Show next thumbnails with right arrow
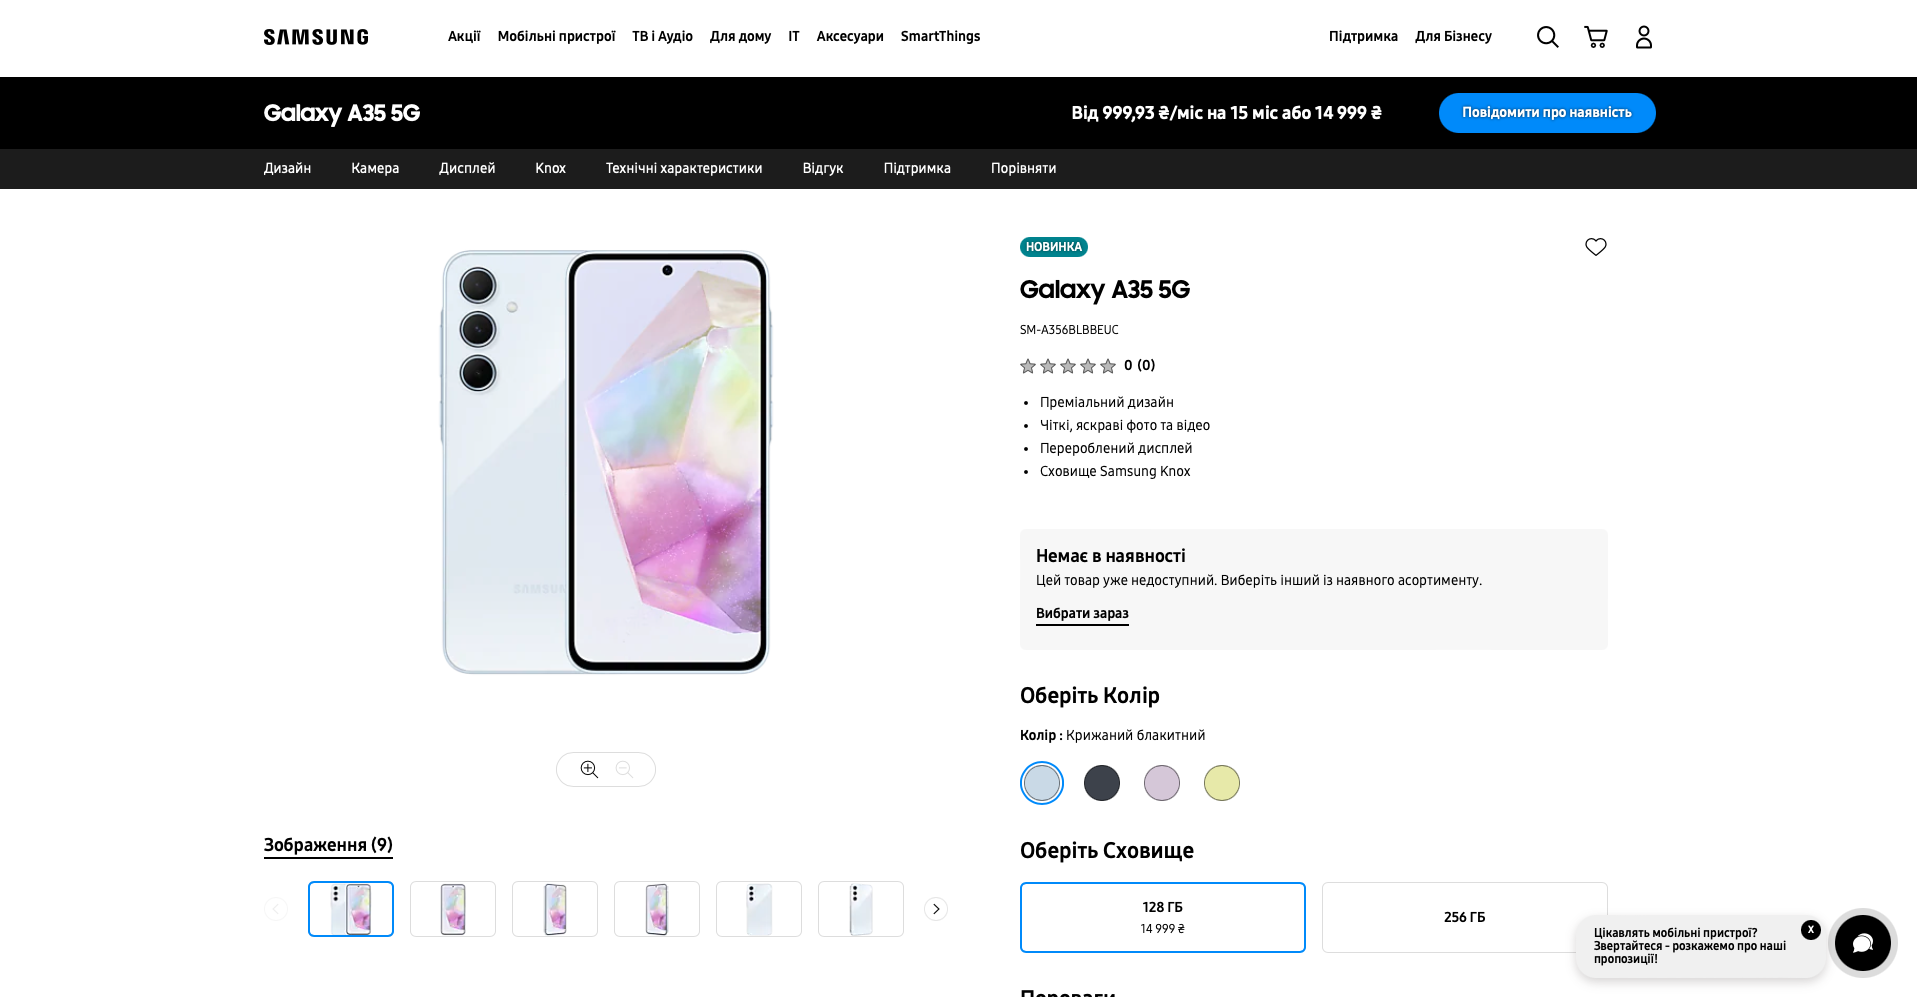The width and height of the screenshot is (1917, 997). point(936,909)
